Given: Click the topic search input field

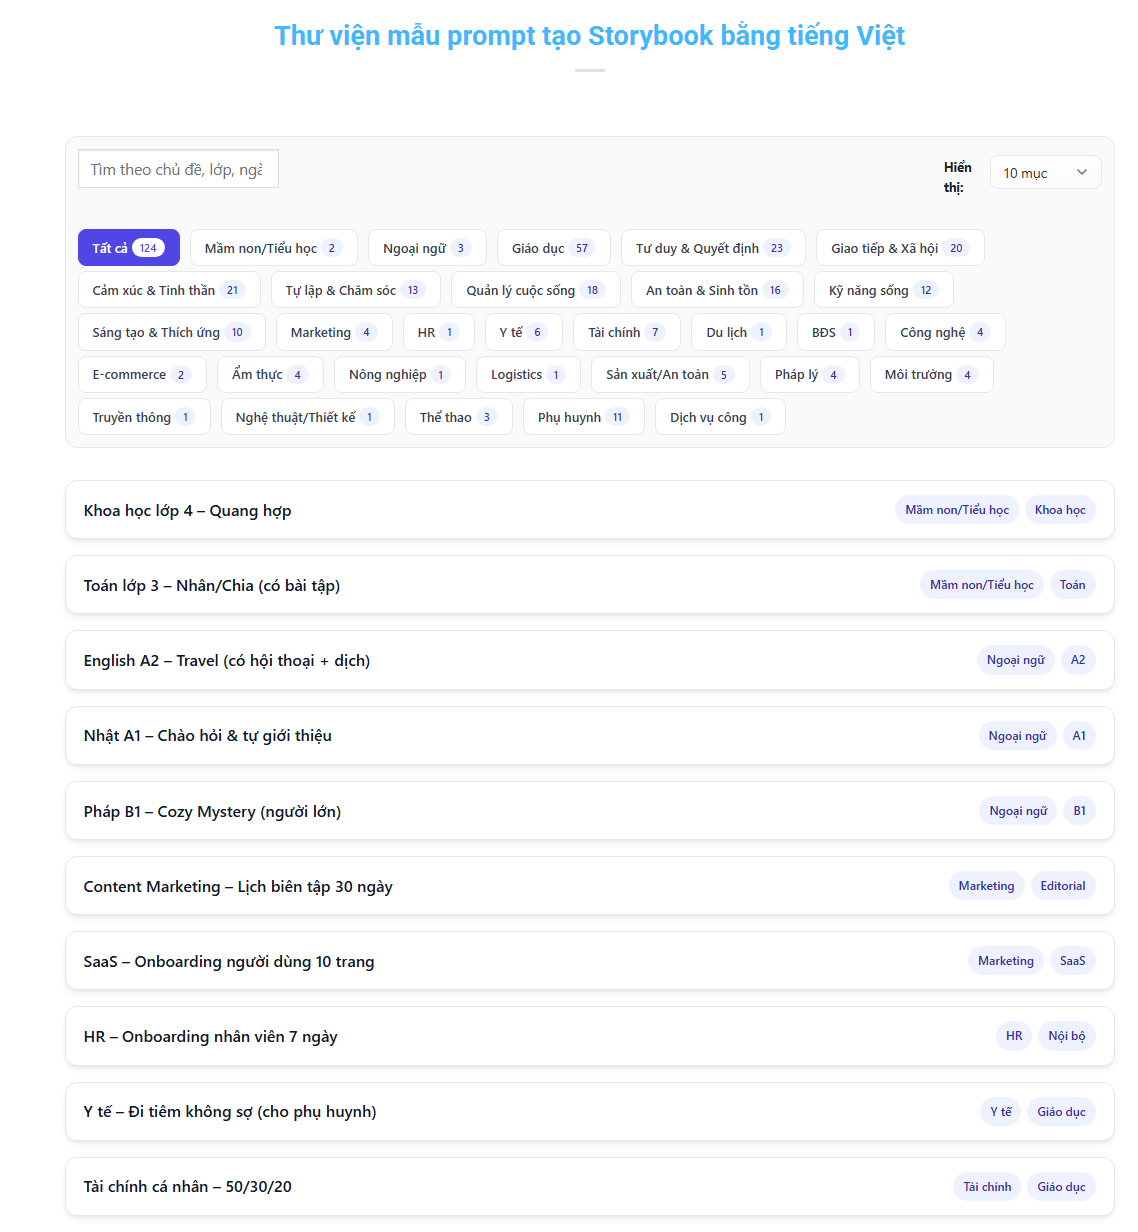Looking at the screenshot, I should 178,169.
